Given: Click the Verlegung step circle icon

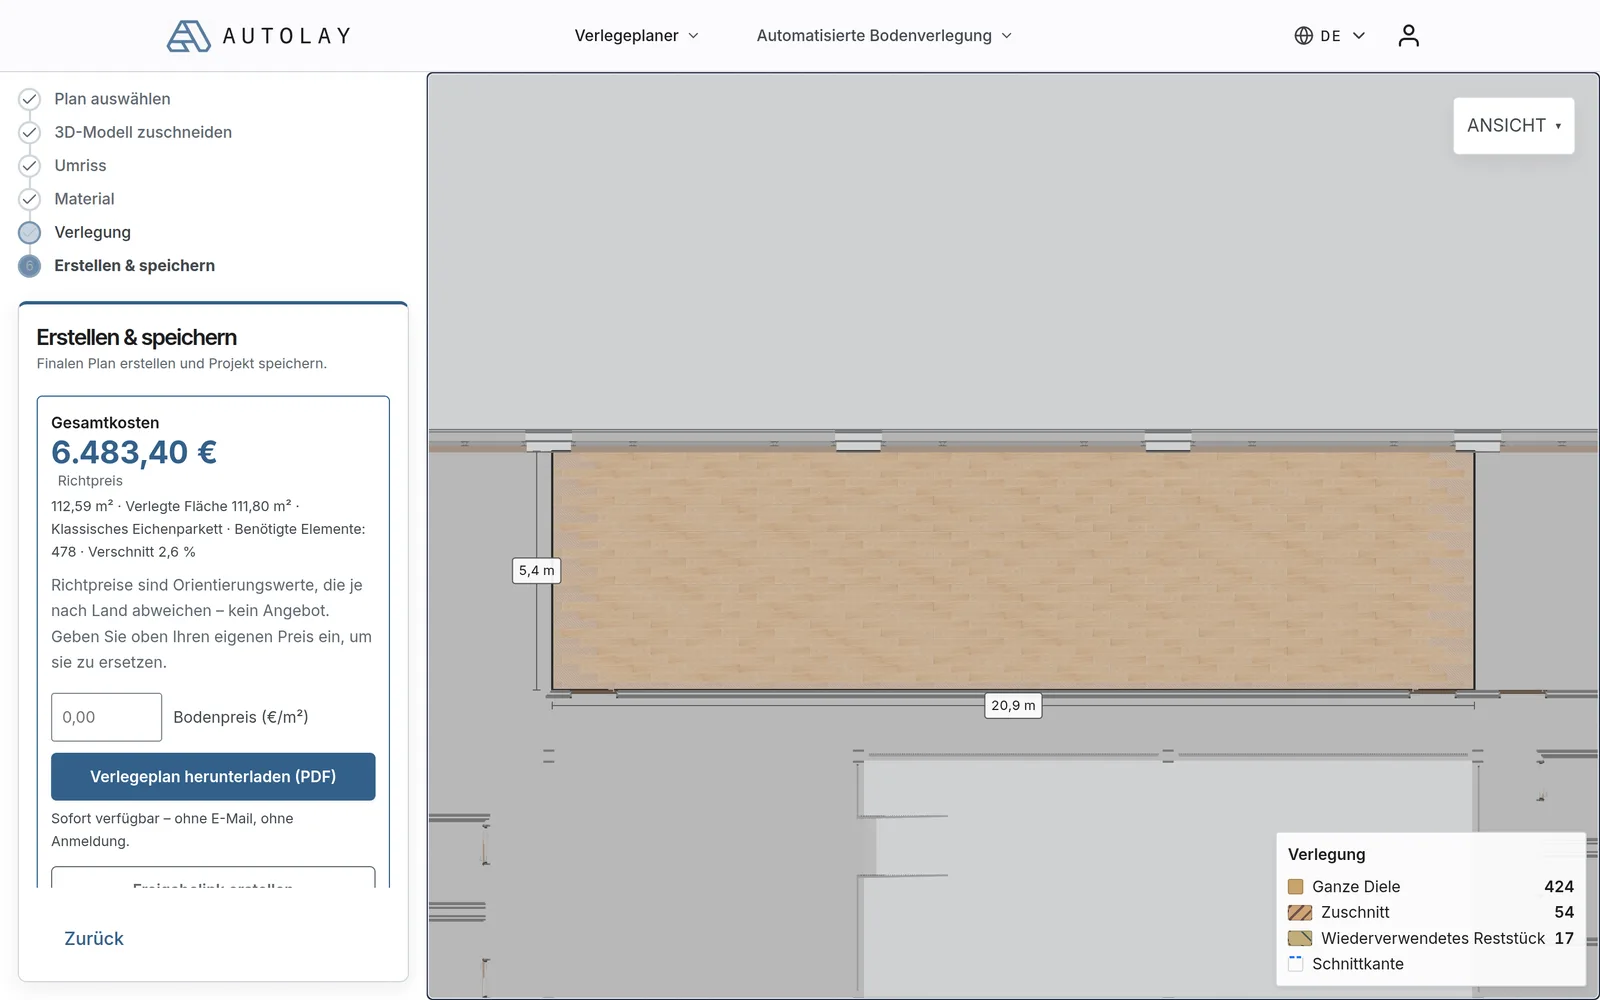Looking at the screenshot, I should (30, 232).
